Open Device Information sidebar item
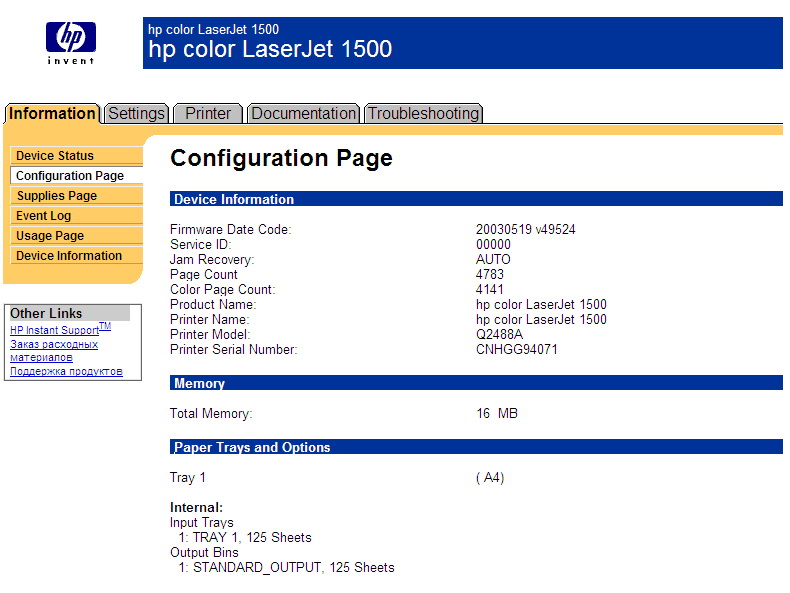The width and height of the screenshot is (790, 593). [x=77, y=255]
